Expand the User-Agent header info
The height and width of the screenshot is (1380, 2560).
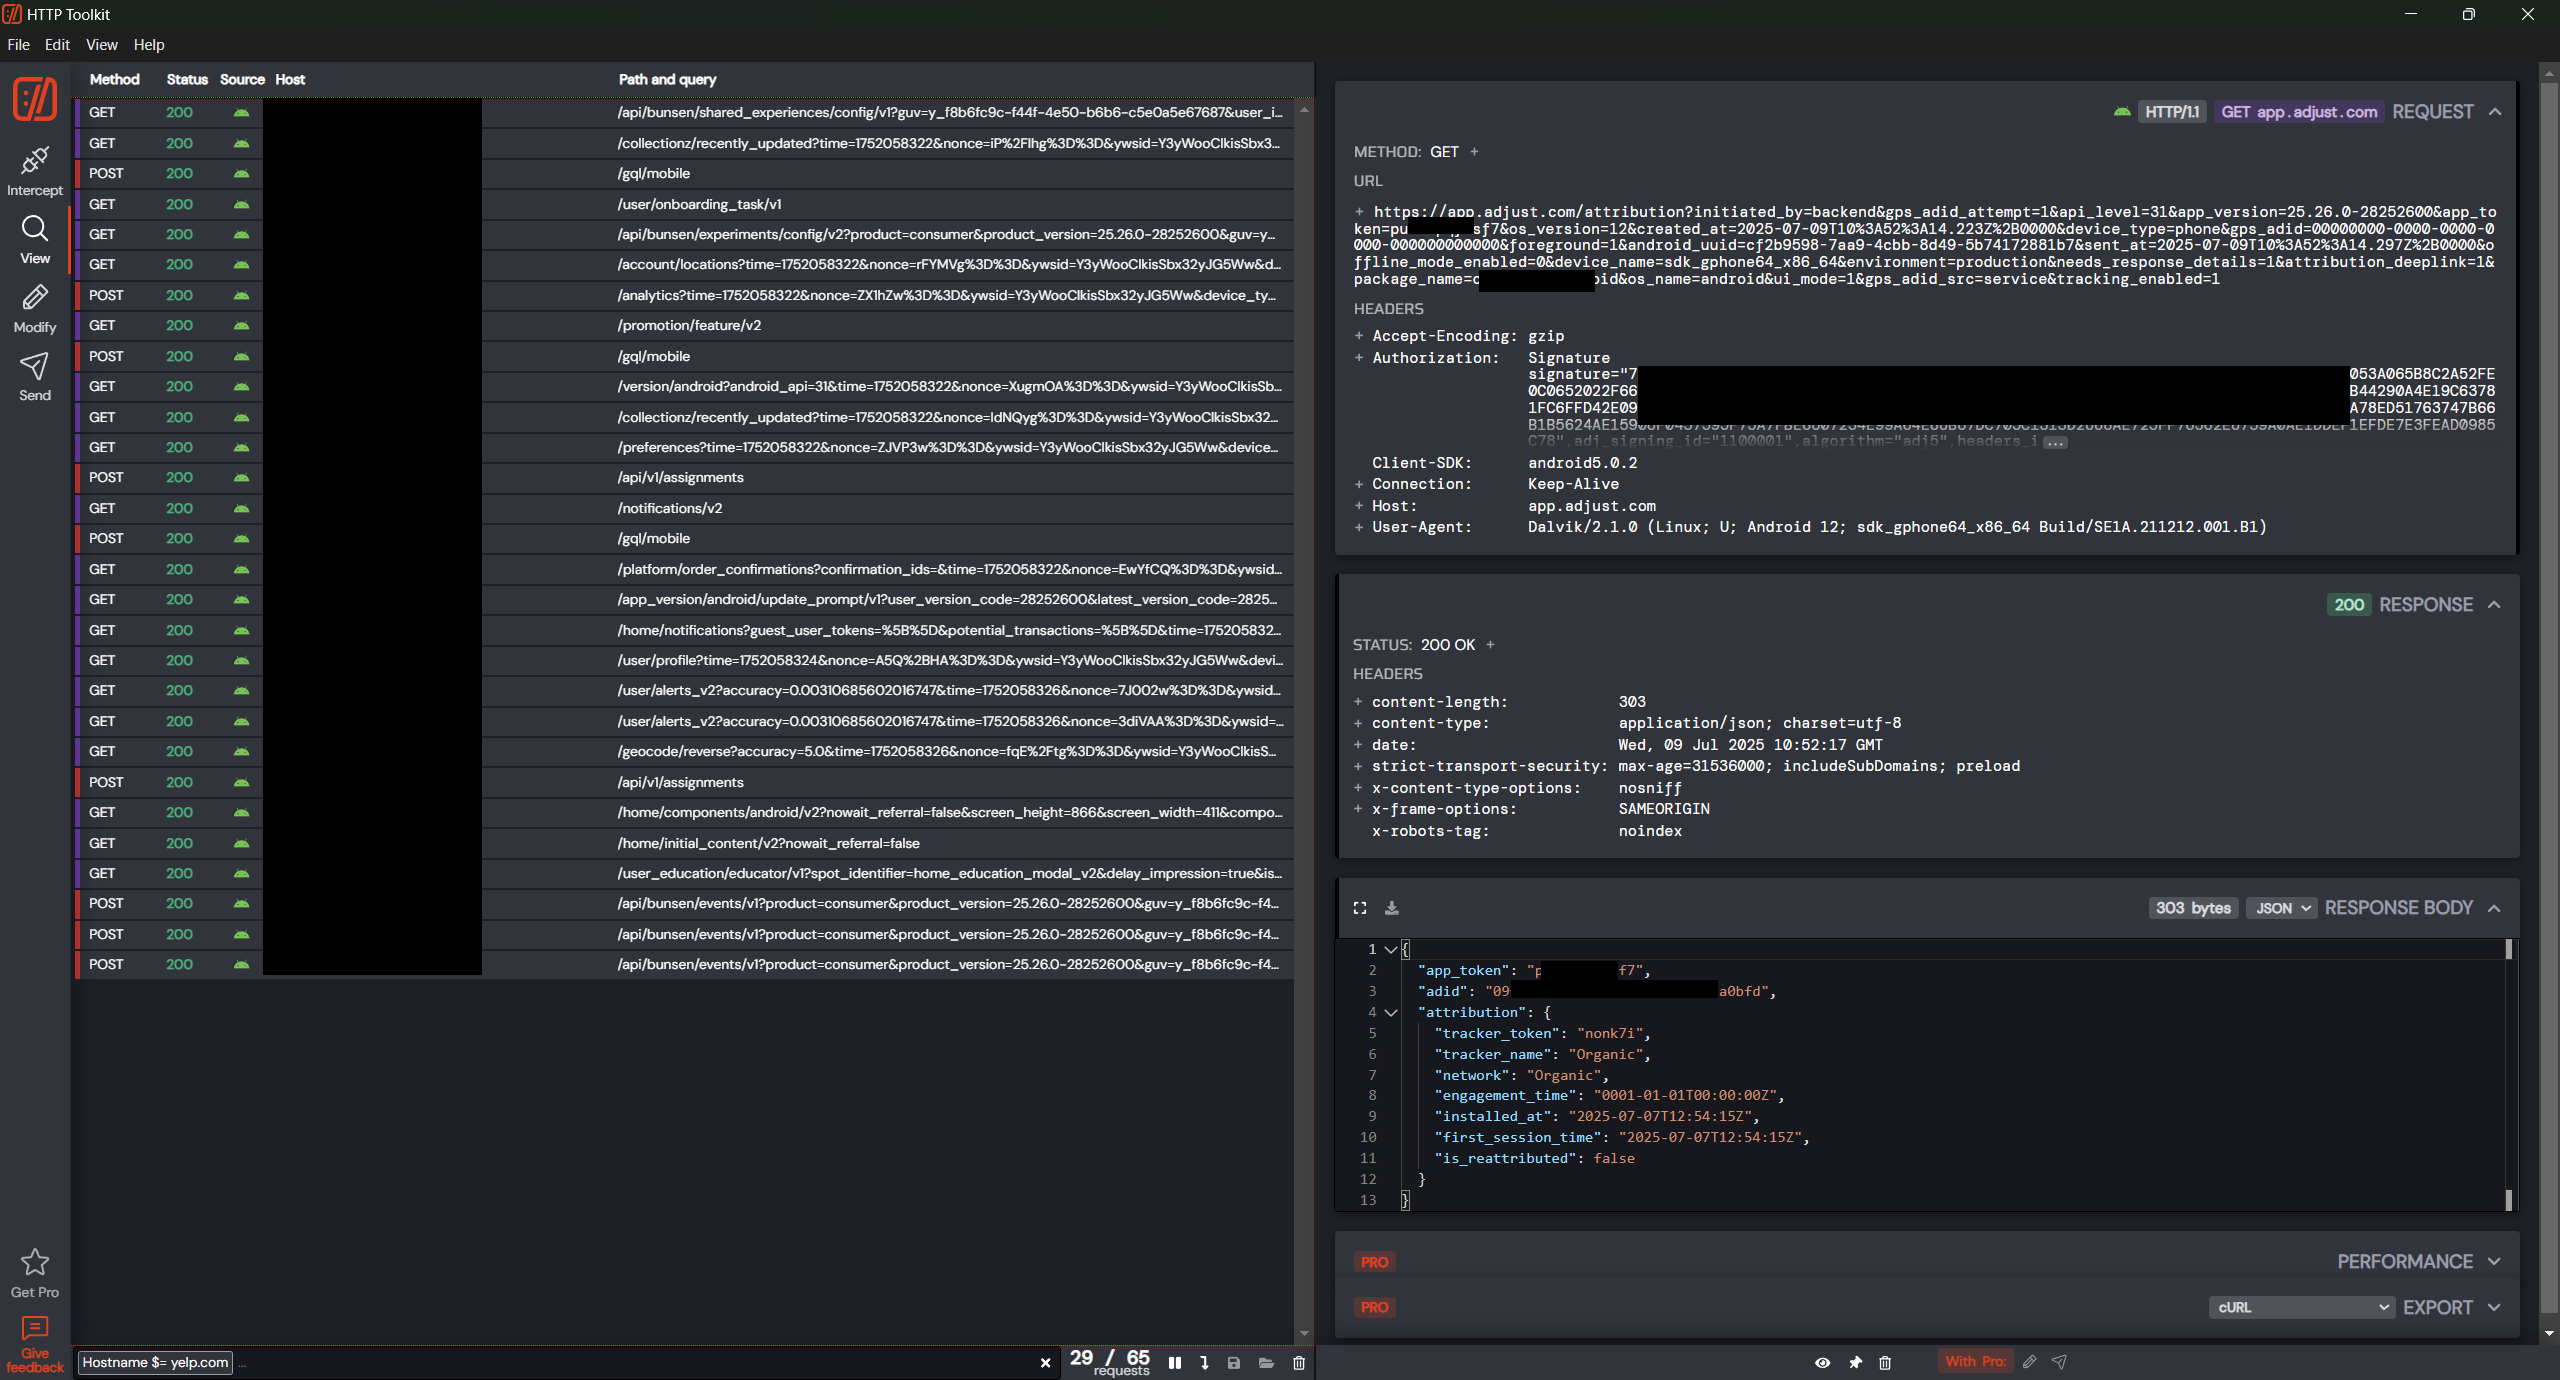(1360, 527)
